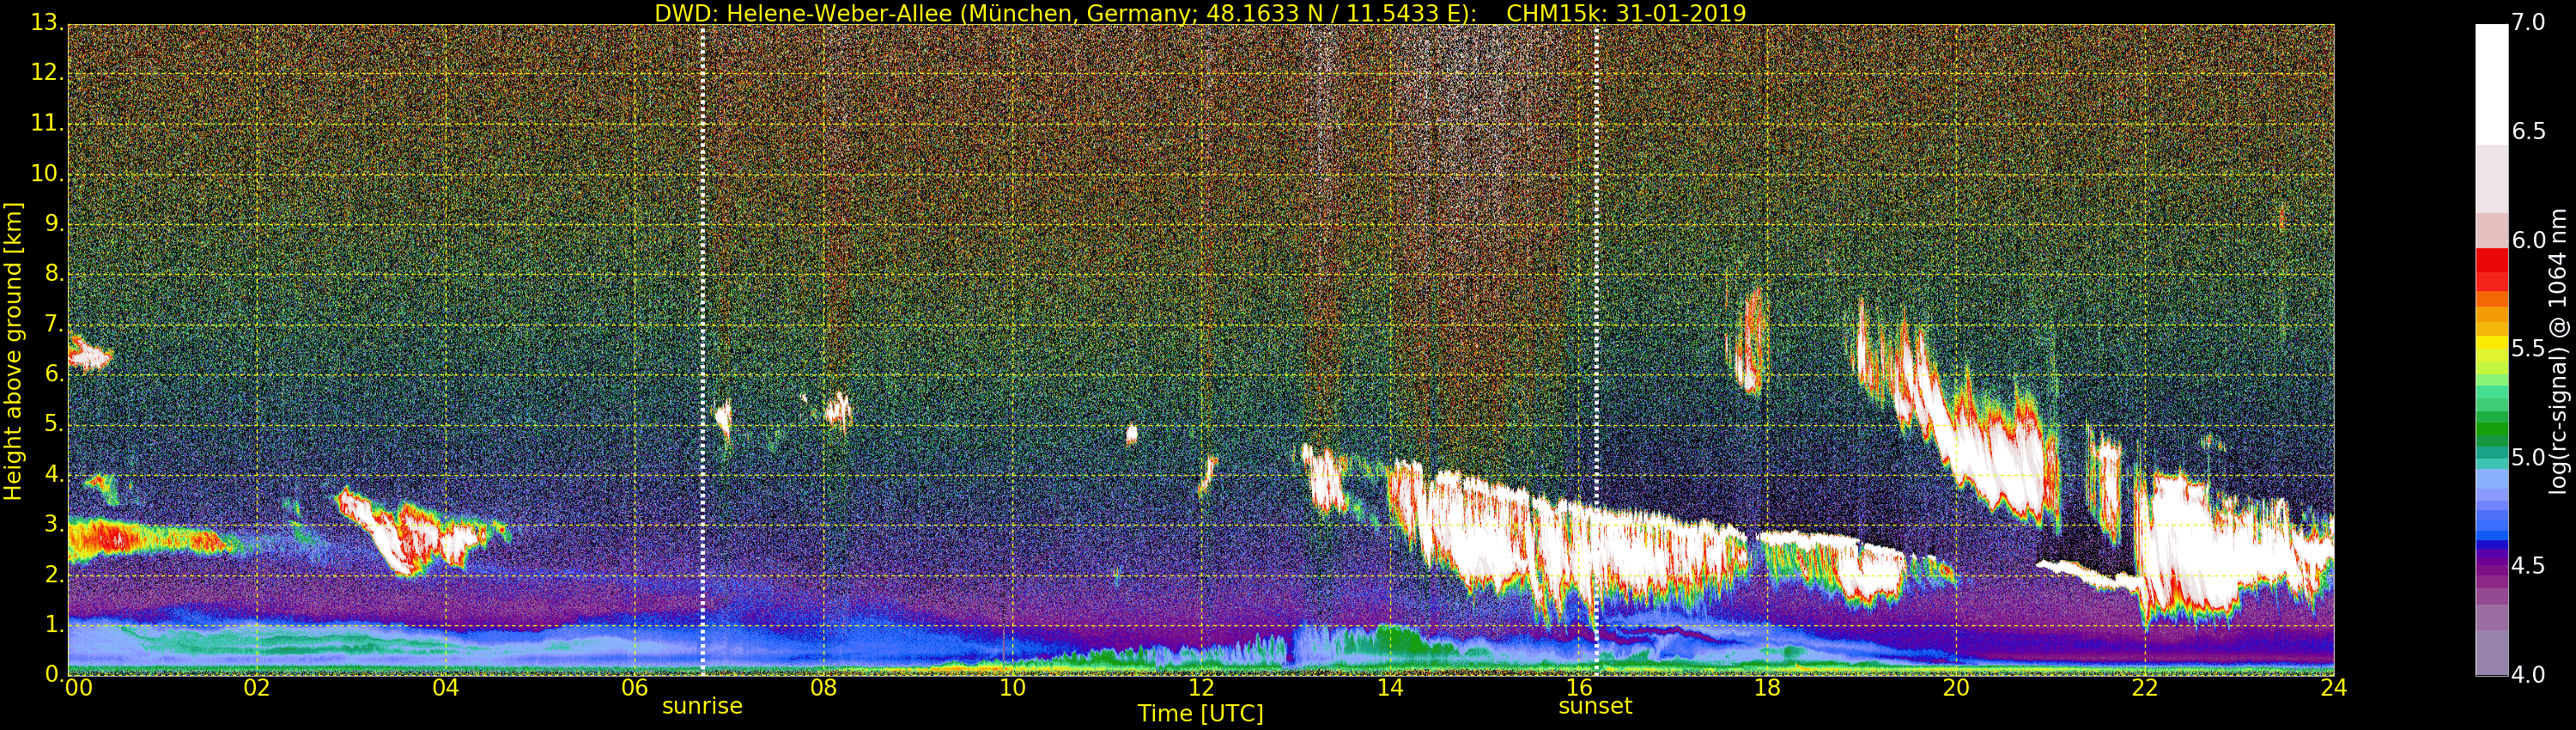This screenshot has height=730, width=2576.
Task: Click the sunrise label below the time axis
Action: (x=702, y=706)
